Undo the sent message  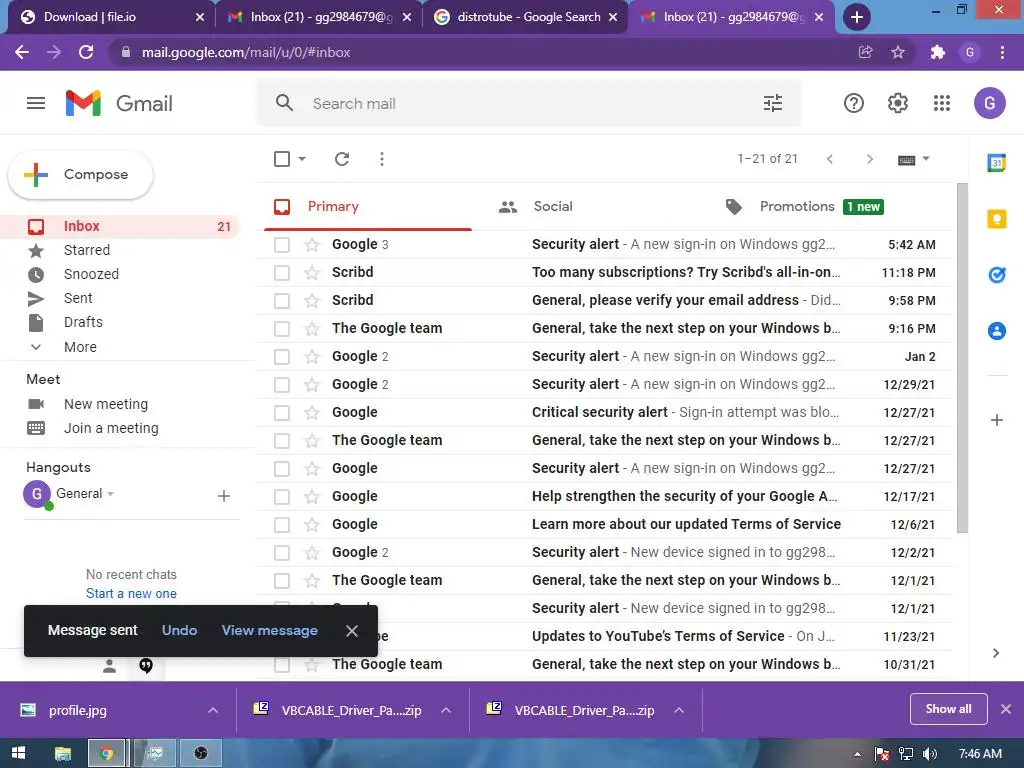pyautogui.click(x=180, y=630)
